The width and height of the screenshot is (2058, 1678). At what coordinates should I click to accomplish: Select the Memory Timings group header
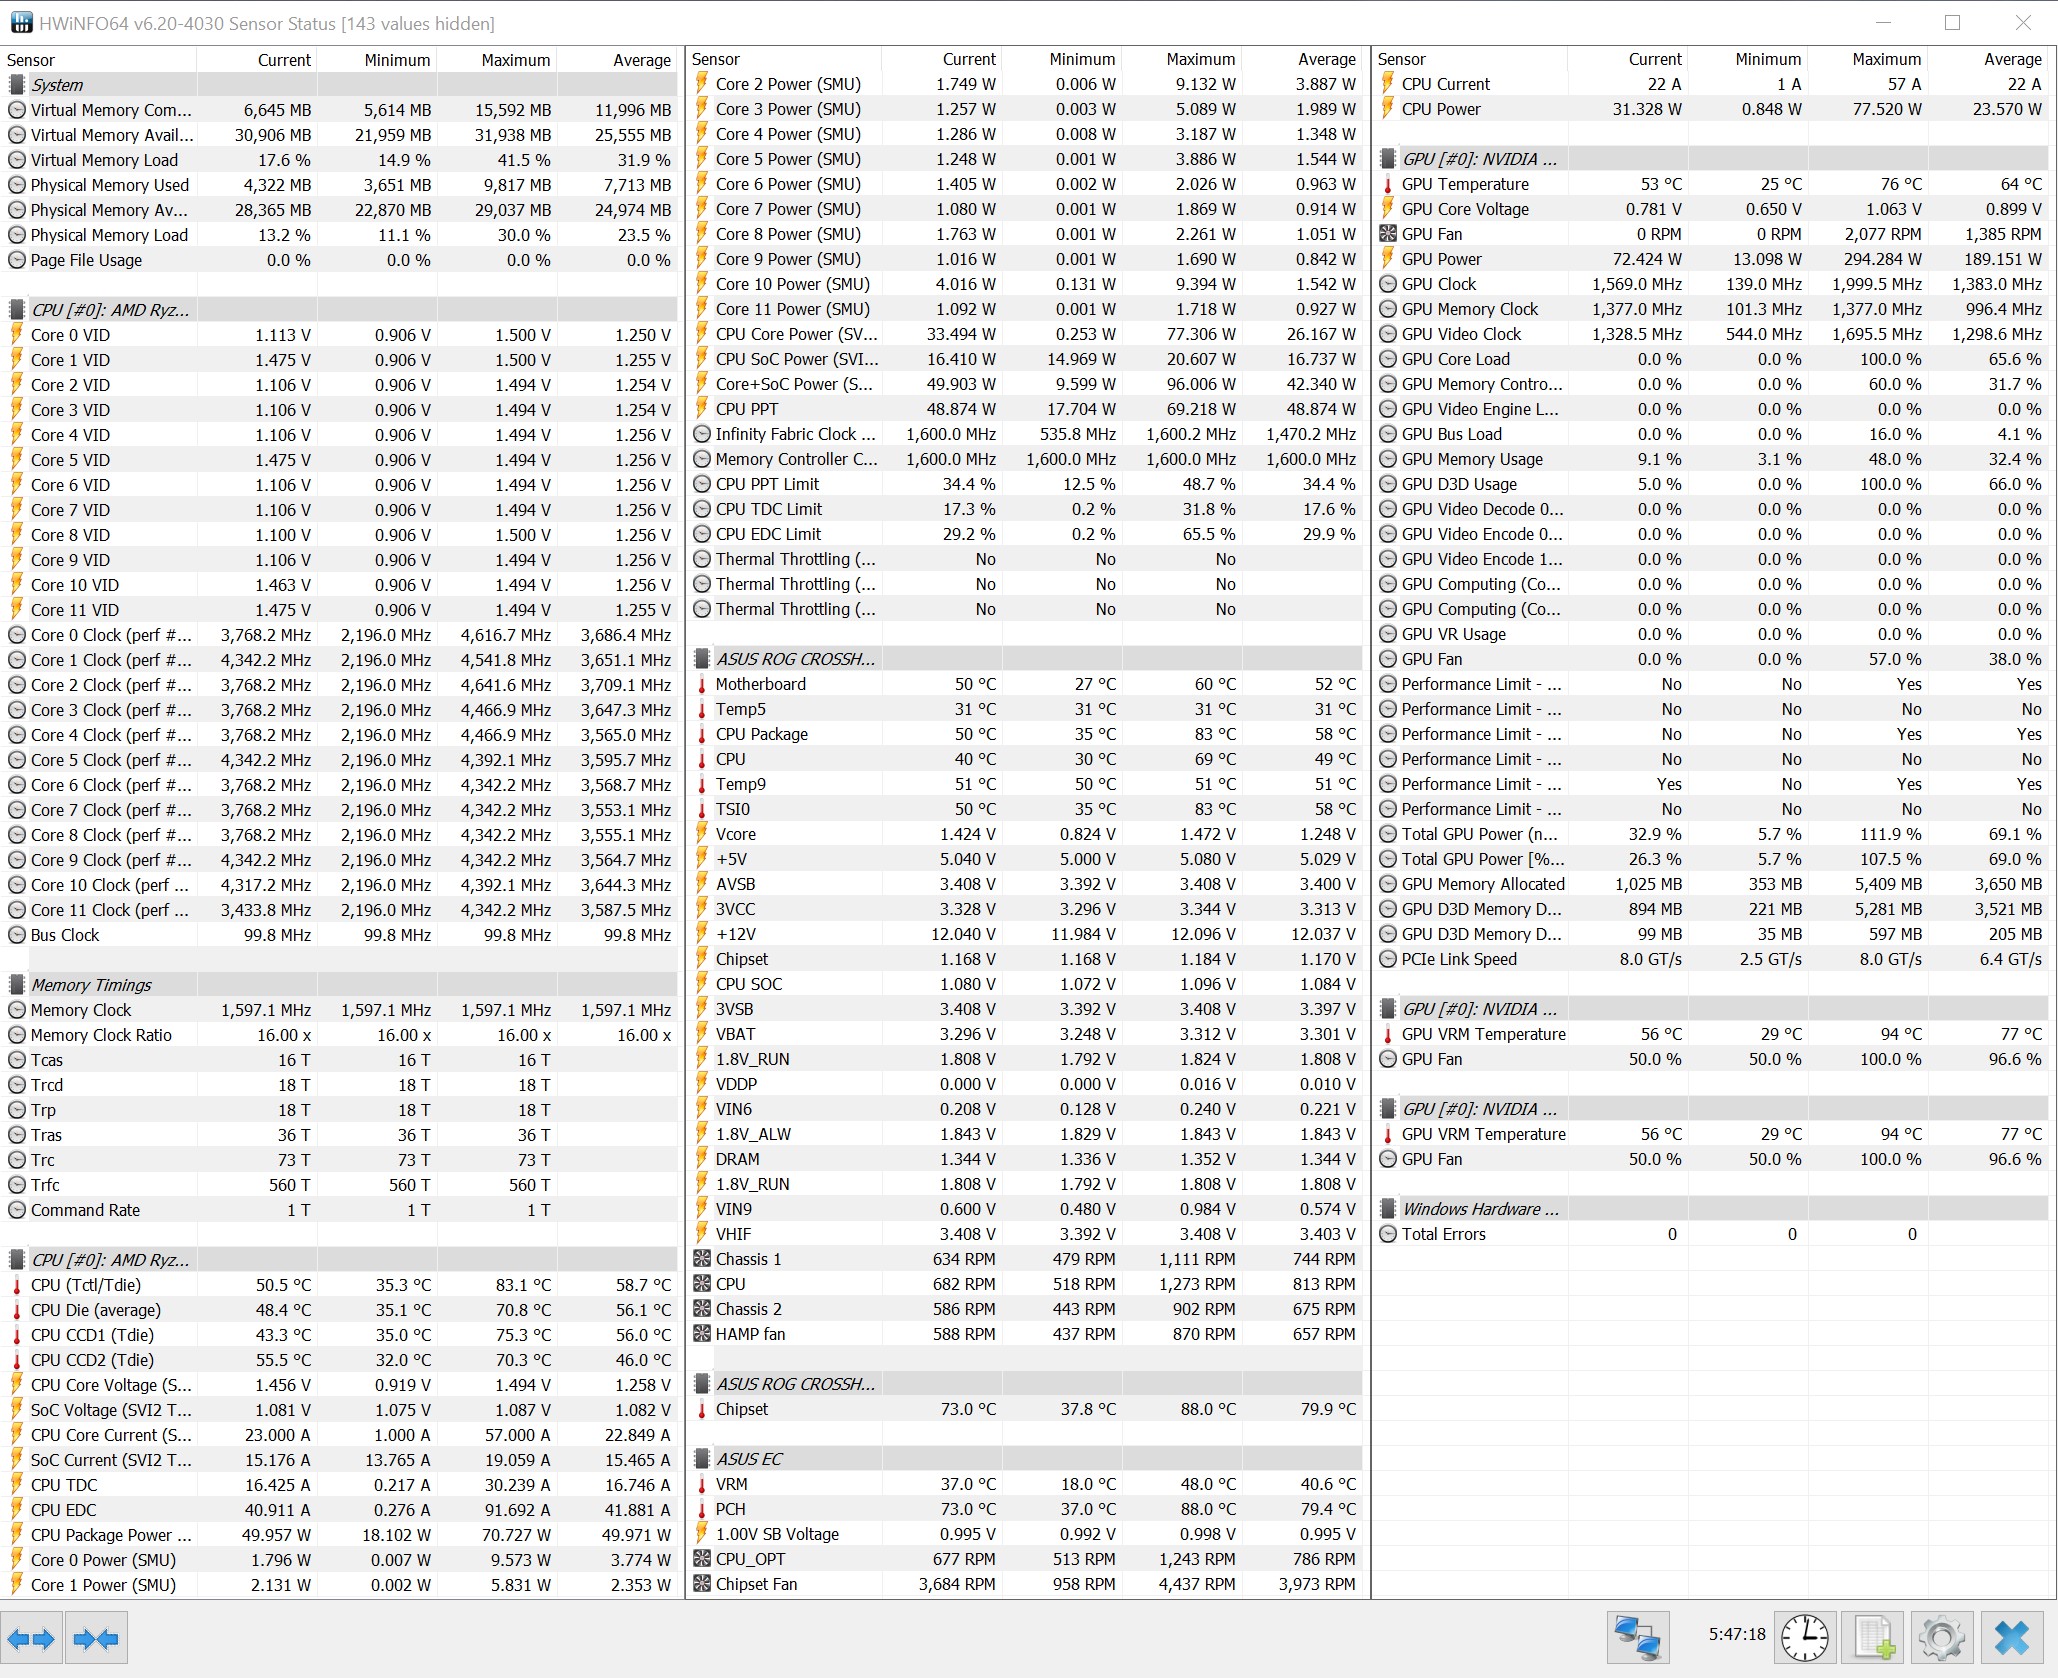[91, 985]
